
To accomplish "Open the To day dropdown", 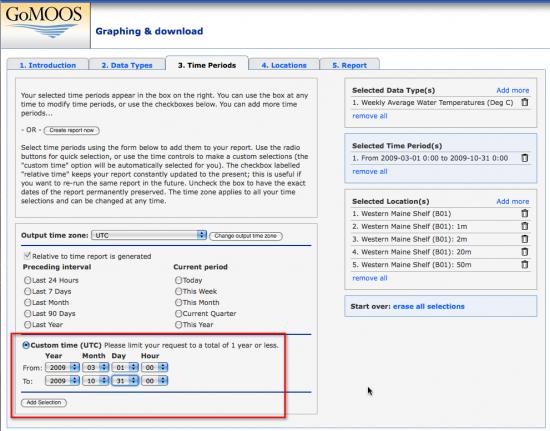I will [x=125, y=381].
